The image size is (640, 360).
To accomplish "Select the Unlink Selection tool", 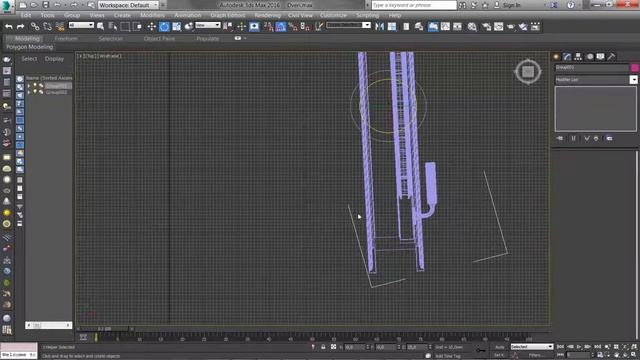I will click(47, 27).
